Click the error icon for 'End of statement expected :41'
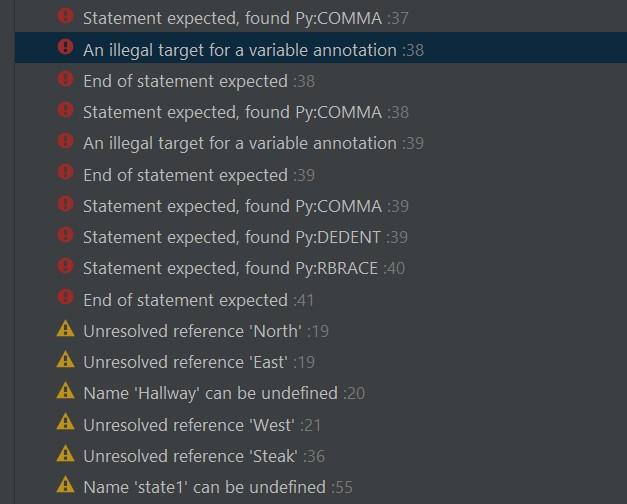Screen dimensions: 627x504 pos(65,297)
